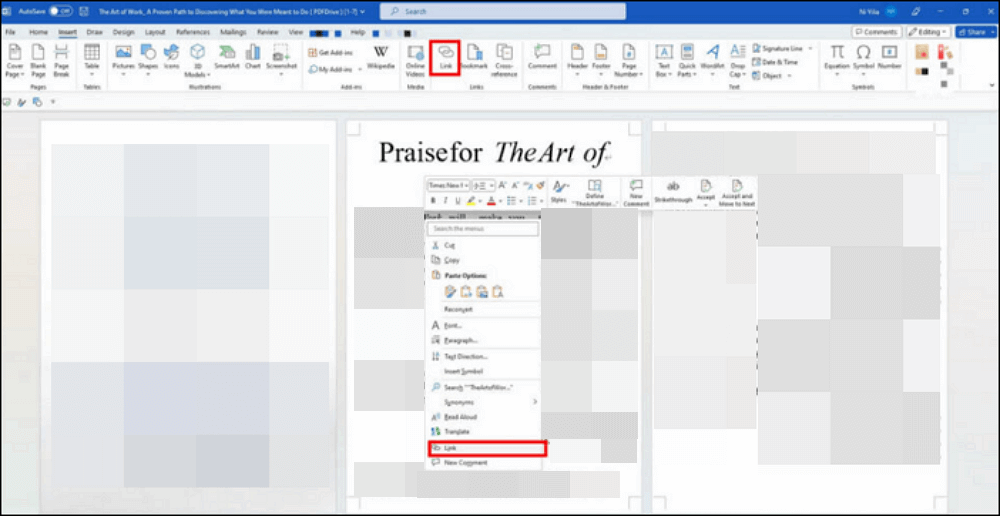Toggle the AutoSave switch

60,11
